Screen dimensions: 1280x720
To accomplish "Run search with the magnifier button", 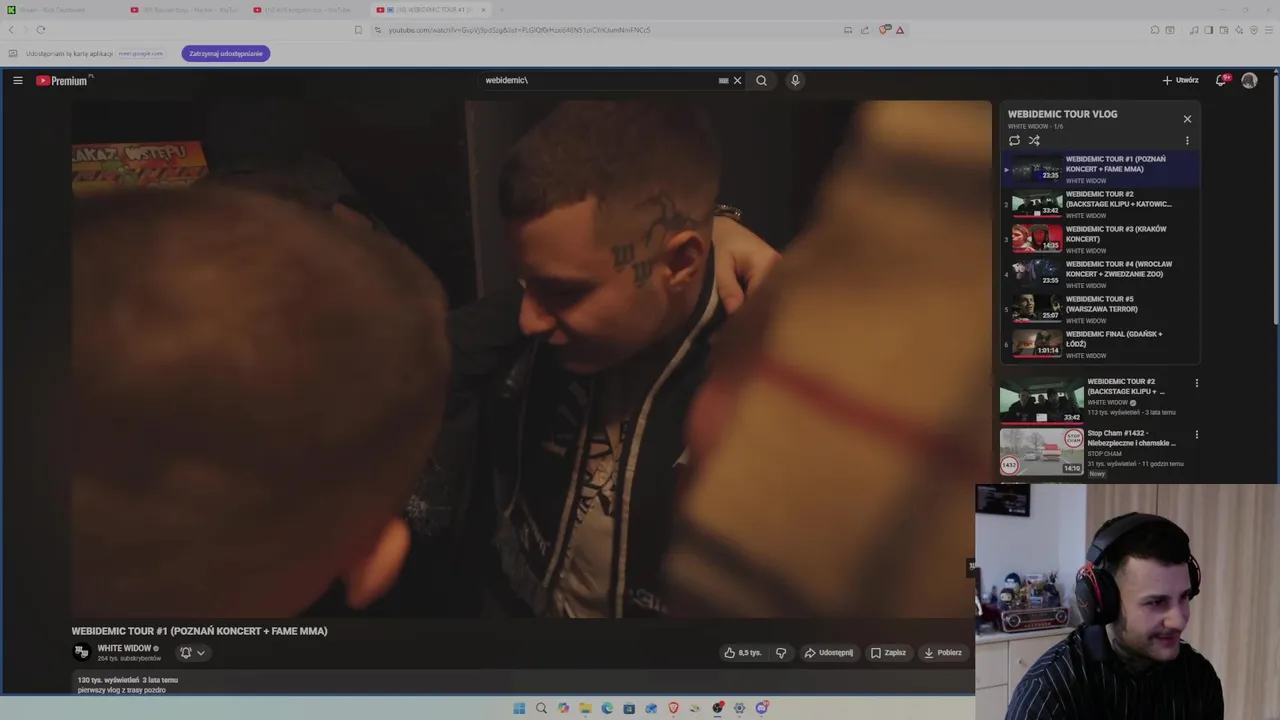I will (761, 80).
